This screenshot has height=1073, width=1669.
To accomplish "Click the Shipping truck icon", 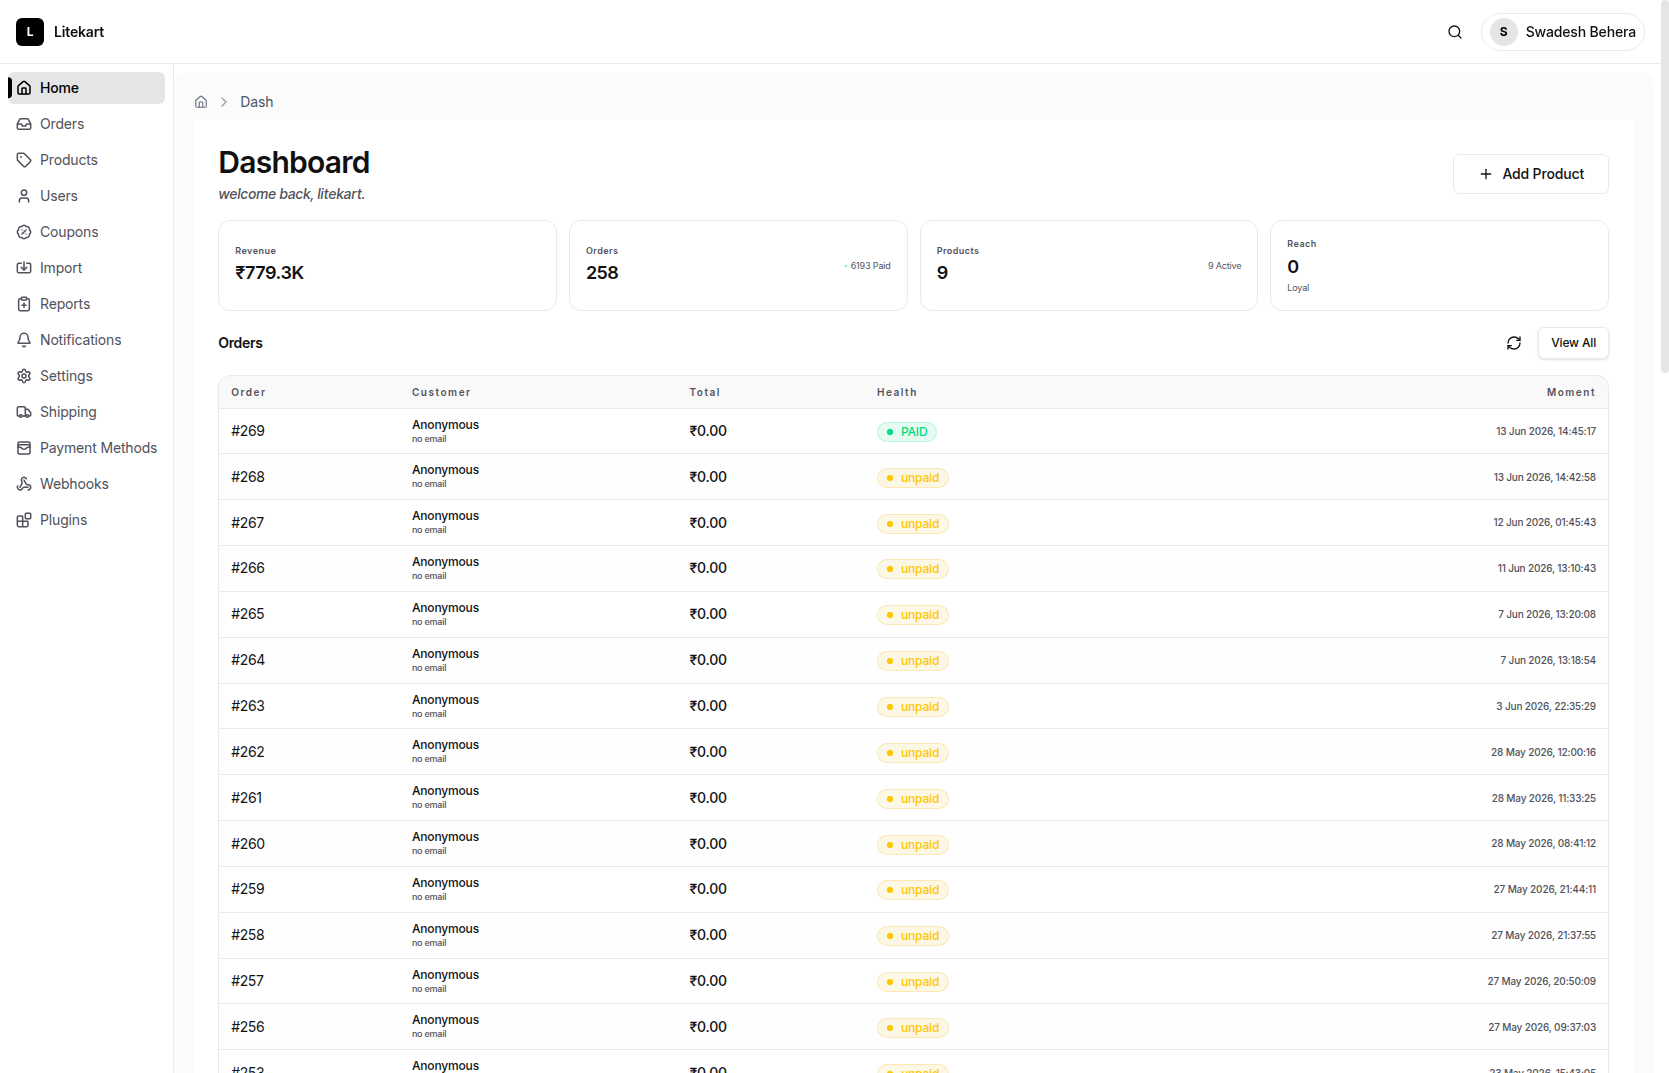I will click(24, 412).
